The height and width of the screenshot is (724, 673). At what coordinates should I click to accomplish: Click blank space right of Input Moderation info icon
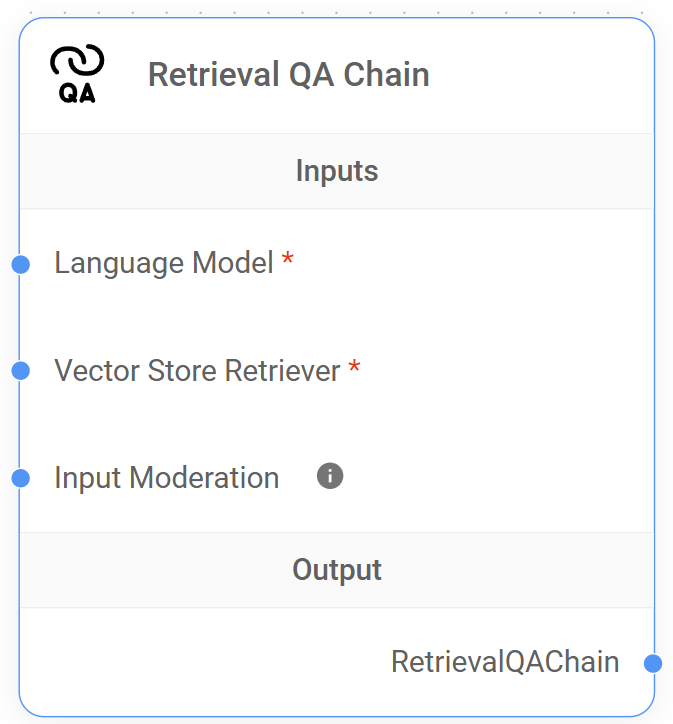(490, 478)
